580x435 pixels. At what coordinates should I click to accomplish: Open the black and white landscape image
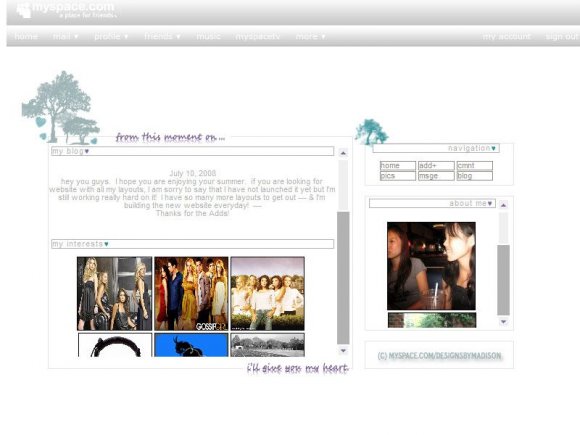pyautogui.click(x=268, y=345)
